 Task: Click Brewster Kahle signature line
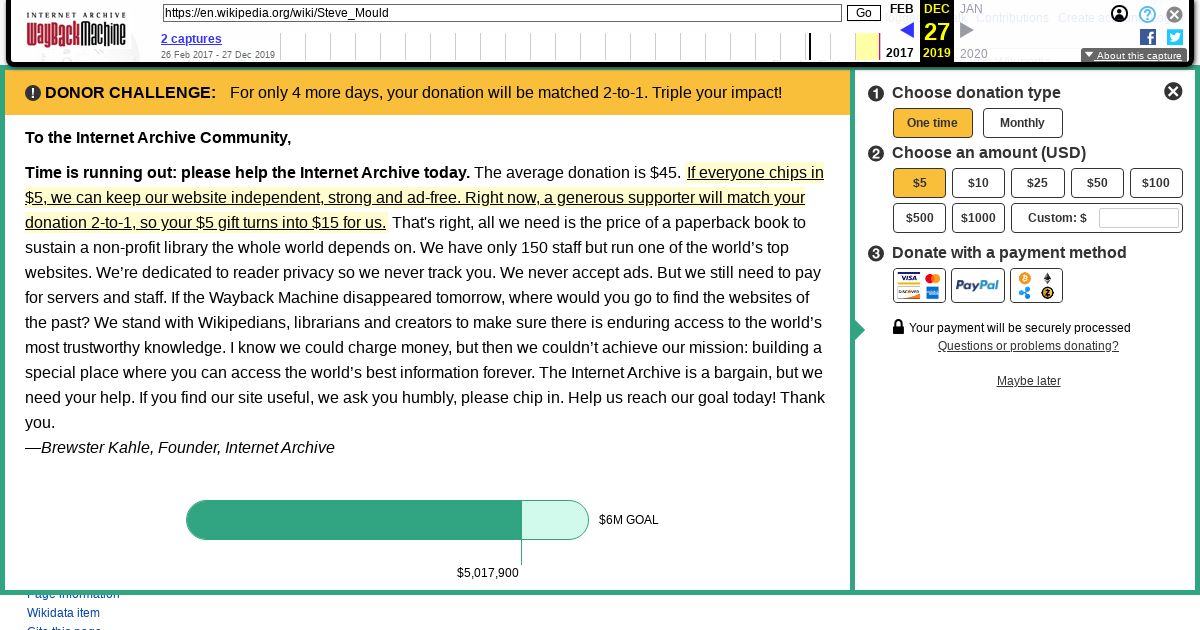(180, 448)
